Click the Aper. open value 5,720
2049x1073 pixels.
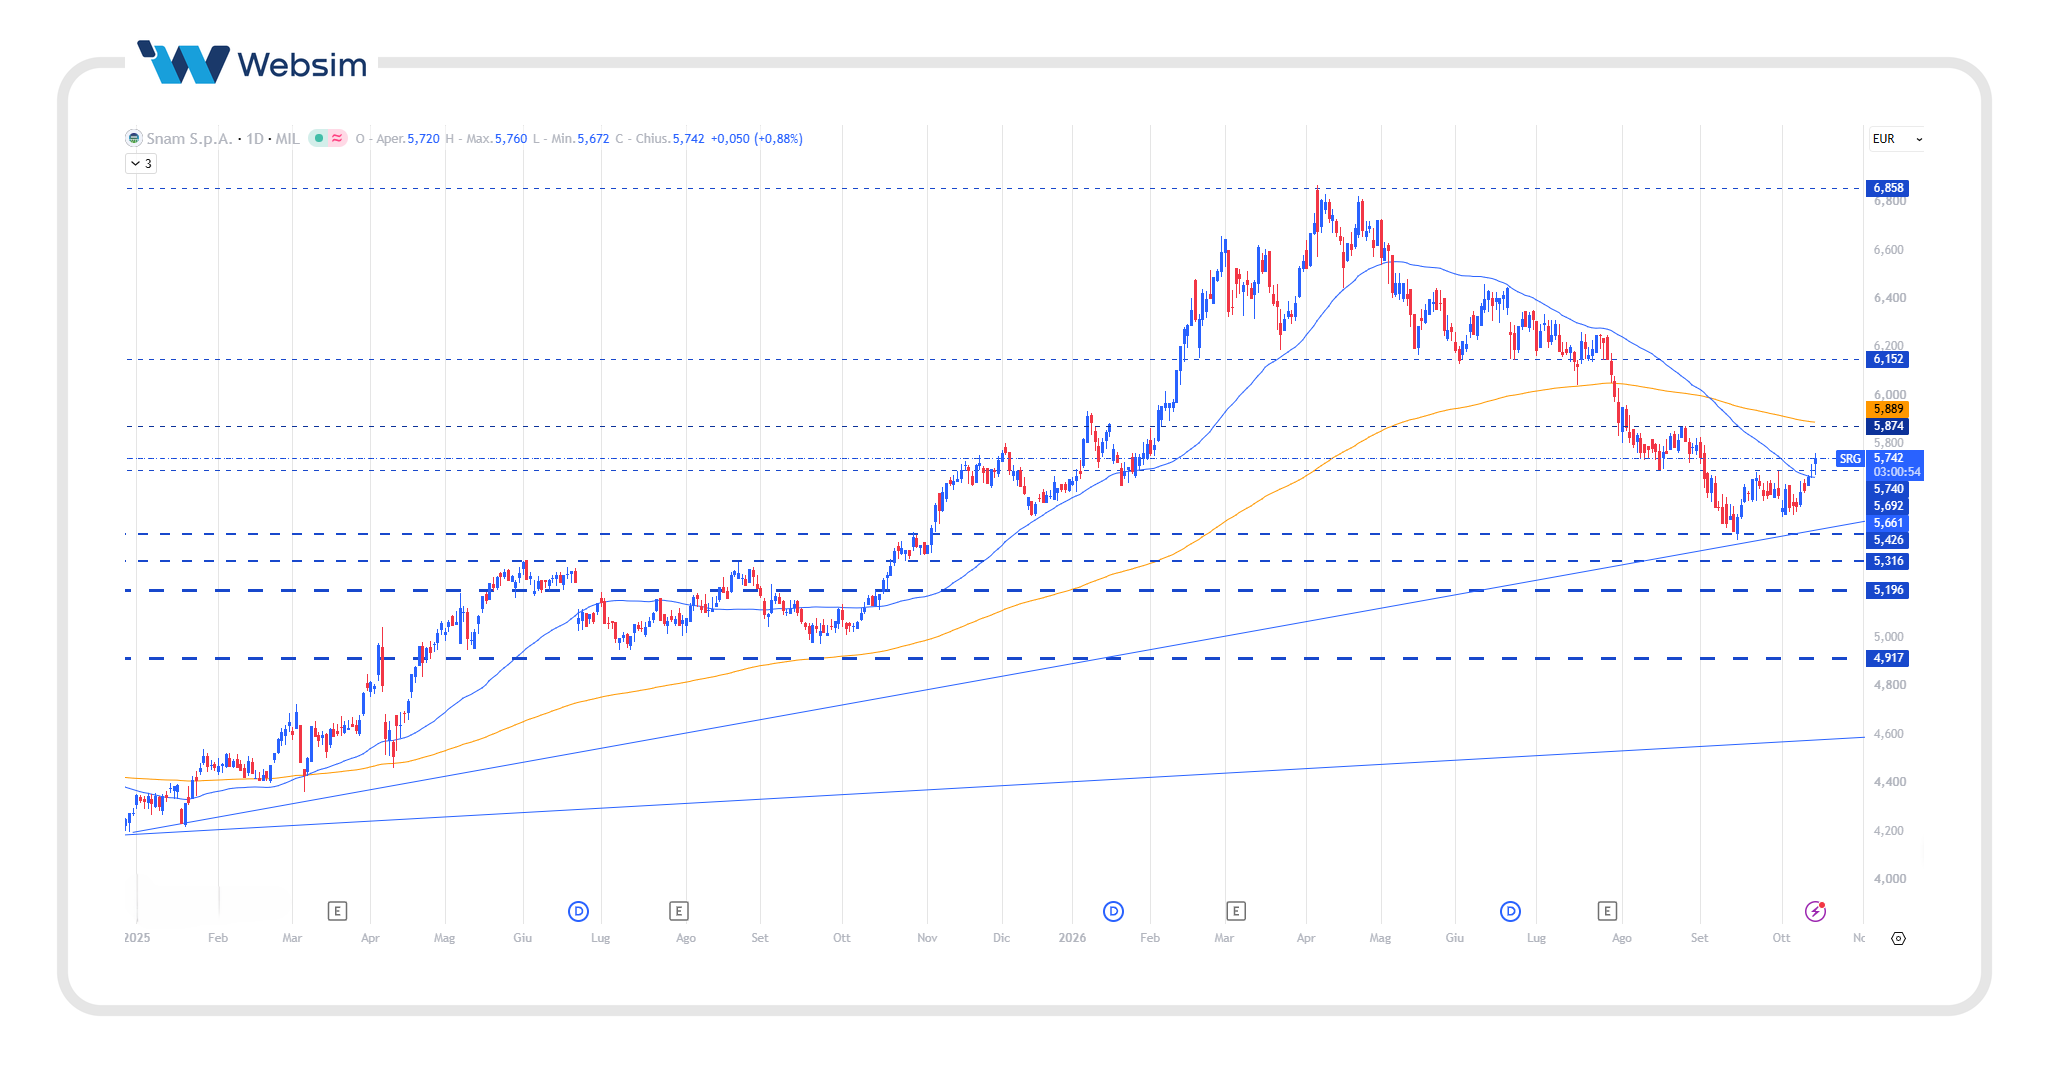pos(423,139)
